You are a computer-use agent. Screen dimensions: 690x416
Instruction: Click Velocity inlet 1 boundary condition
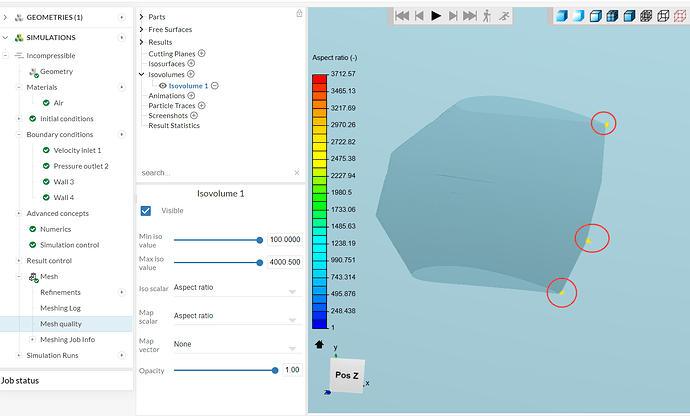[x=77, y=150]
